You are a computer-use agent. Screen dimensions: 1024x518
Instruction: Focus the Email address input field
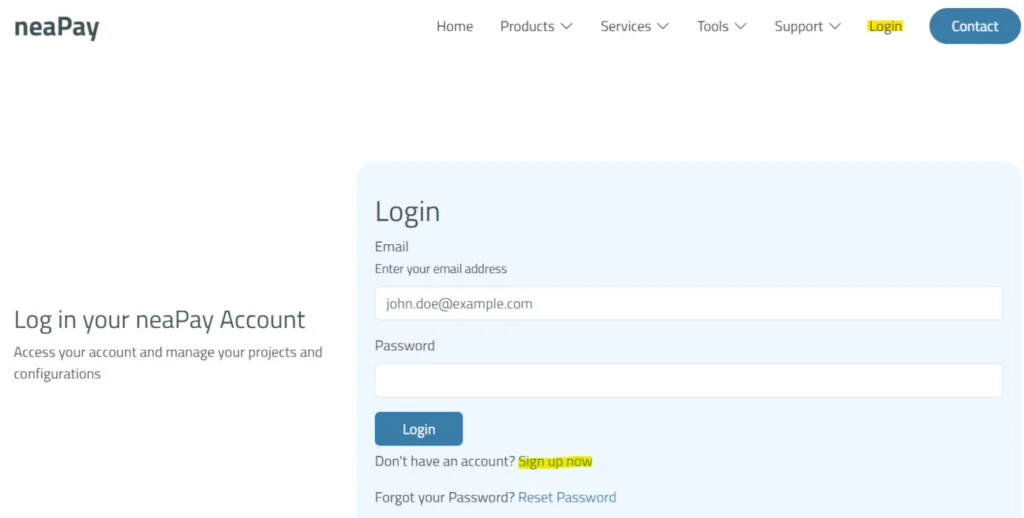688,304
